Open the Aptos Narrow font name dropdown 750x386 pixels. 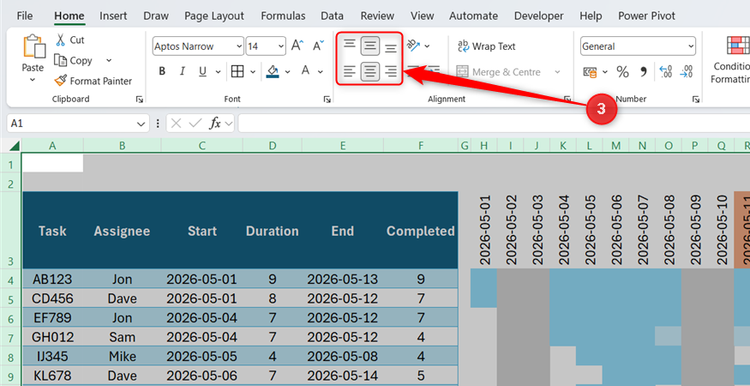pos(239,46)
